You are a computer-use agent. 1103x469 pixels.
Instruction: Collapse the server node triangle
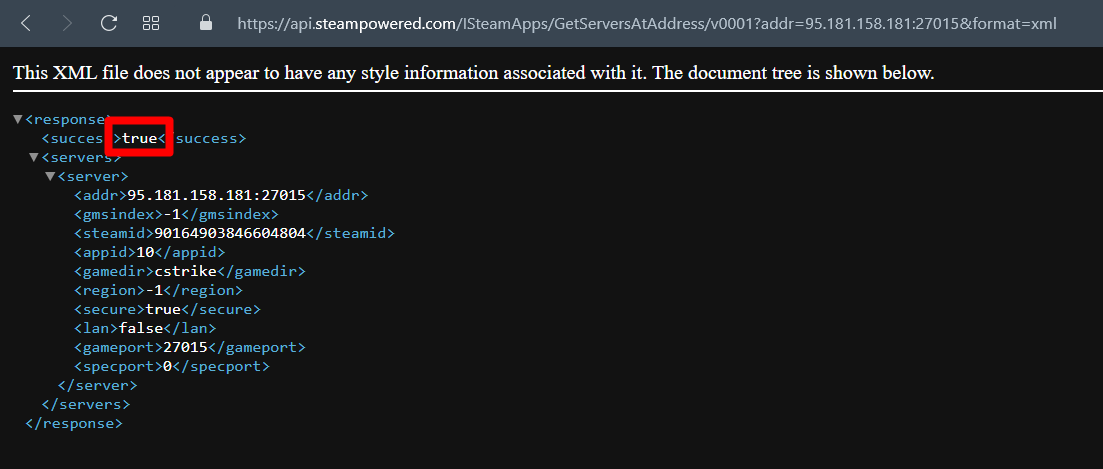click(50, 176)
